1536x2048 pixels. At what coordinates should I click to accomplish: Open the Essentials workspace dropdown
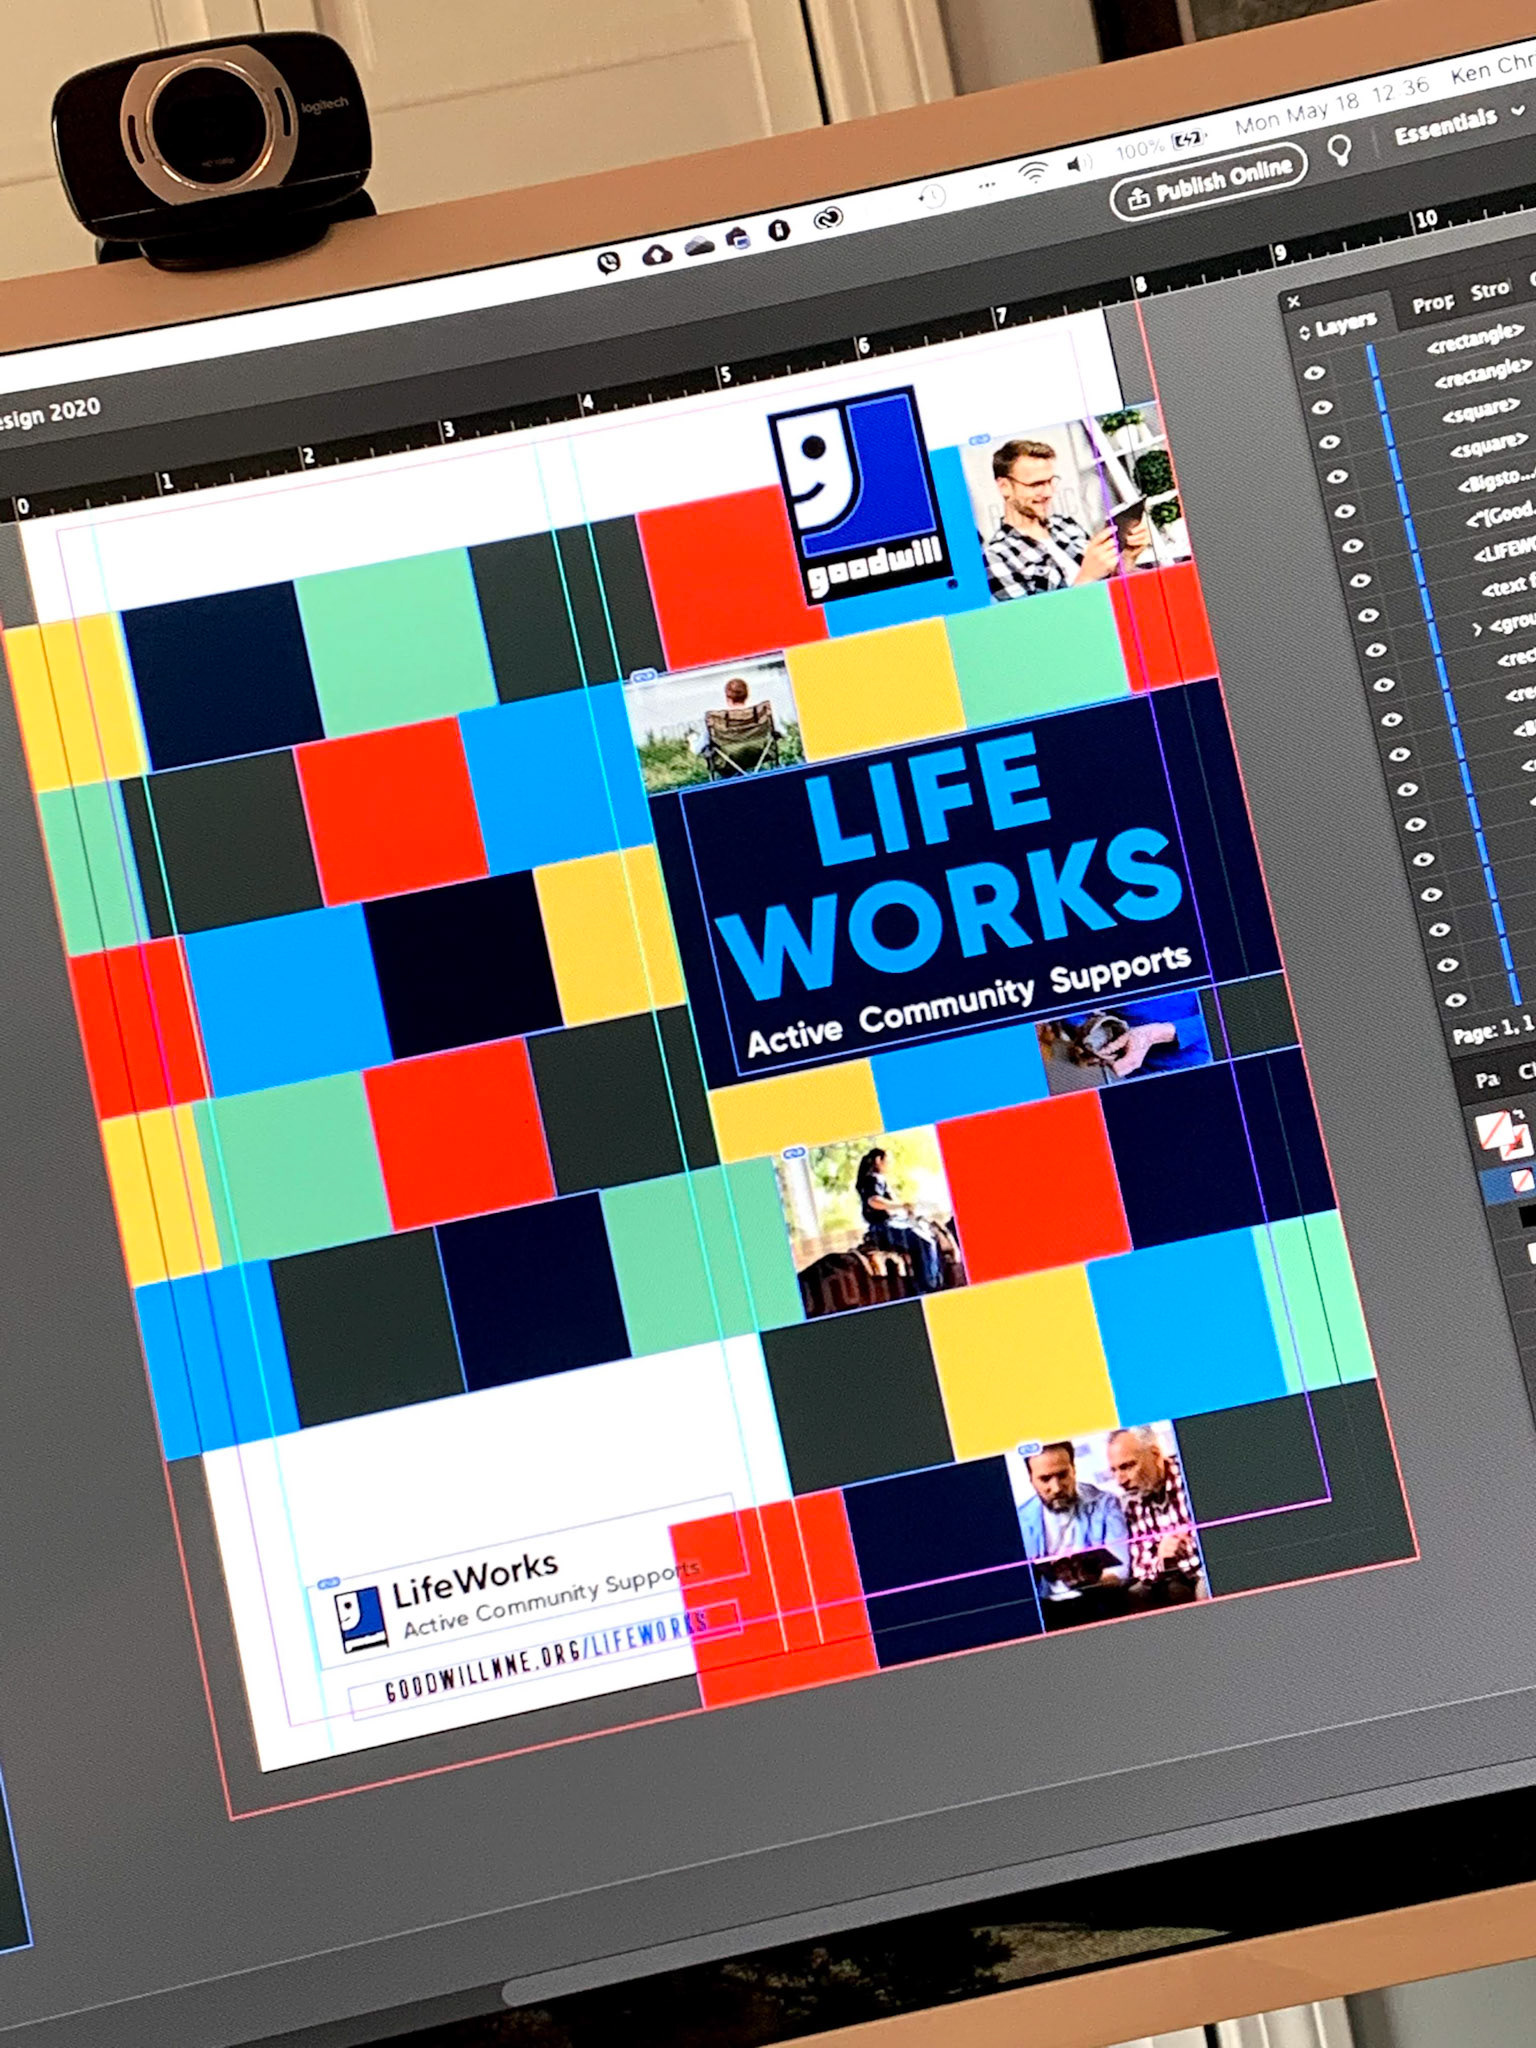tap(1459, 125)
